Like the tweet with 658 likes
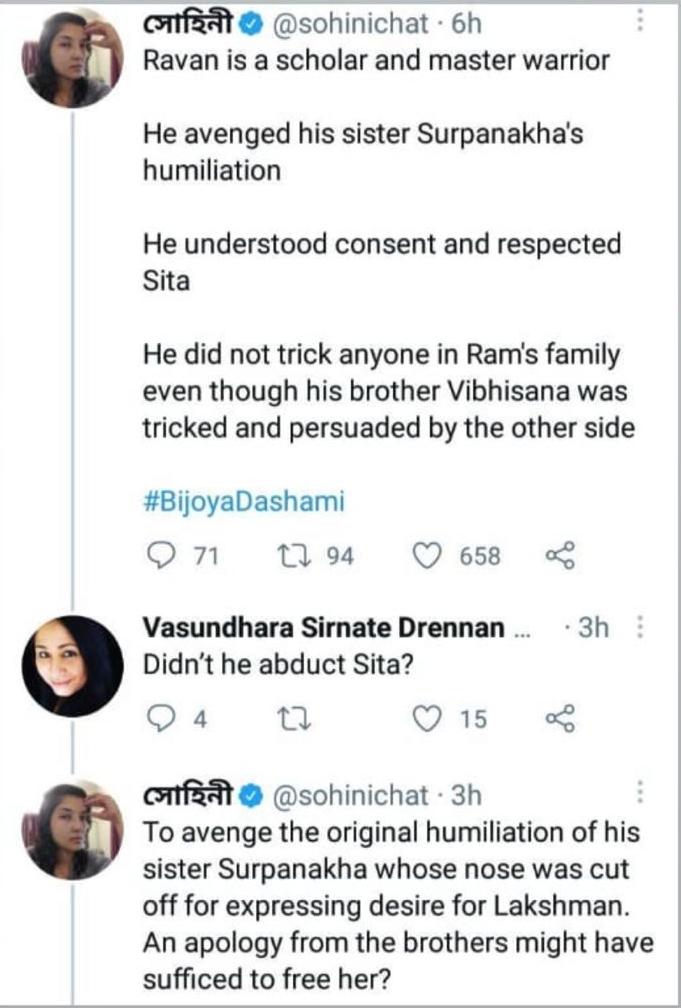Viewport: 681px width, 1008px height. point(428,556)
